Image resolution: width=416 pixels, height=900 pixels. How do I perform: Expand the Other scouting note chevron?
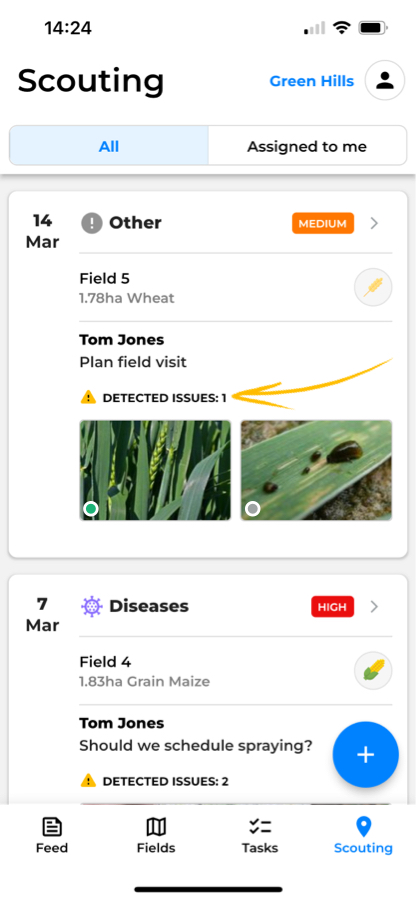374,223
